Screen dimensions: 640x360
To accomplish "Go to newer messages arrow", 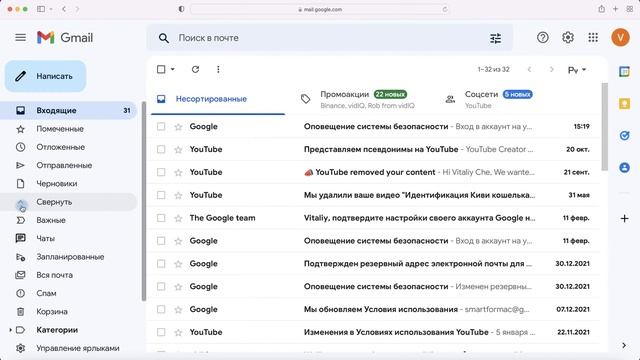I will tap(529, 69).
